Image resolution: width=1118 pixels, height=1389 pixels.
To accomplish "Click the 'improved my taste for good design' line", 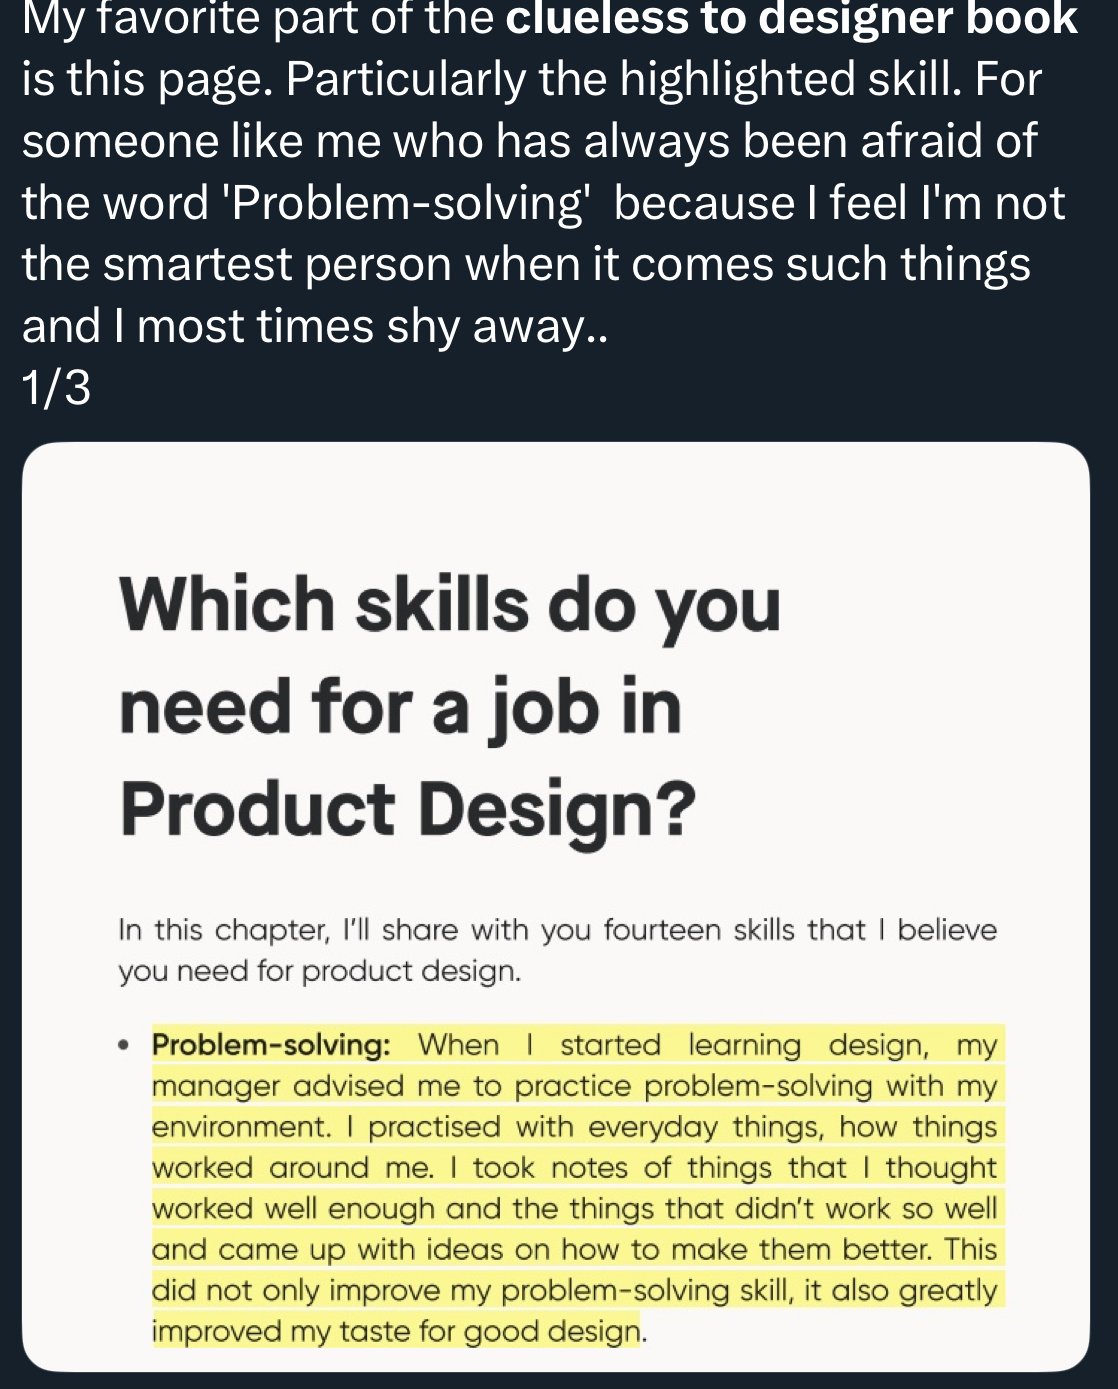I will coord(396,1332).
